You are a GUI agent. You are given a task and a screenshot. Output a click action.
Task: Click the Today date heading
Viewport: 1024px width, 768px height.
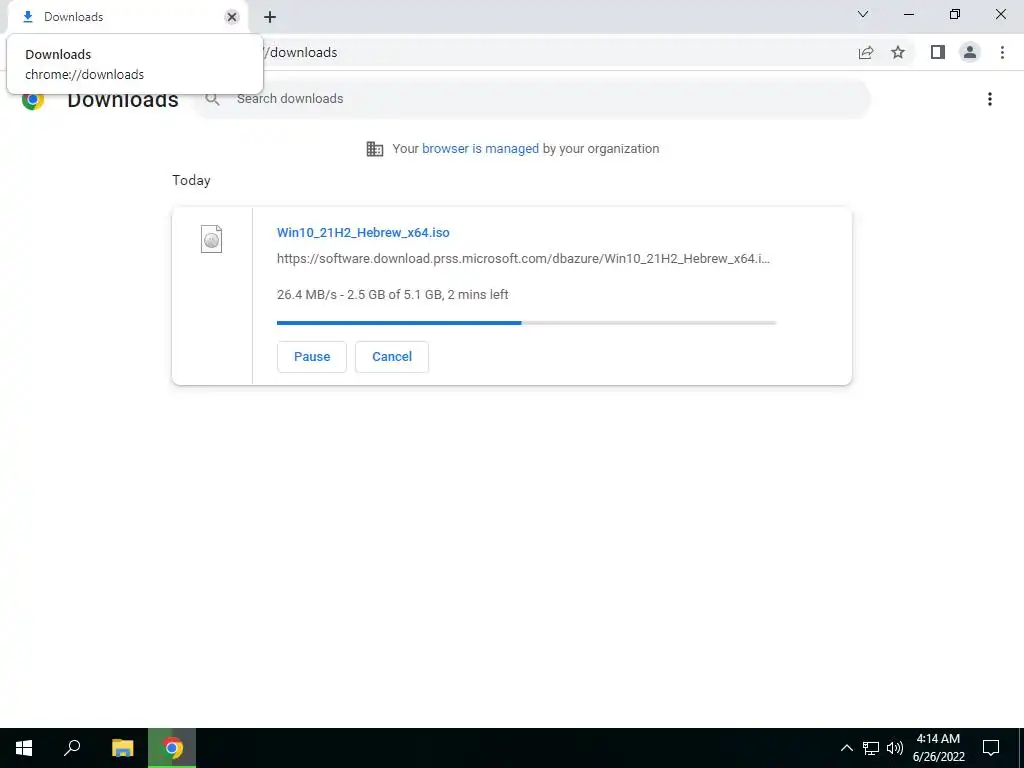coord(191,180)
